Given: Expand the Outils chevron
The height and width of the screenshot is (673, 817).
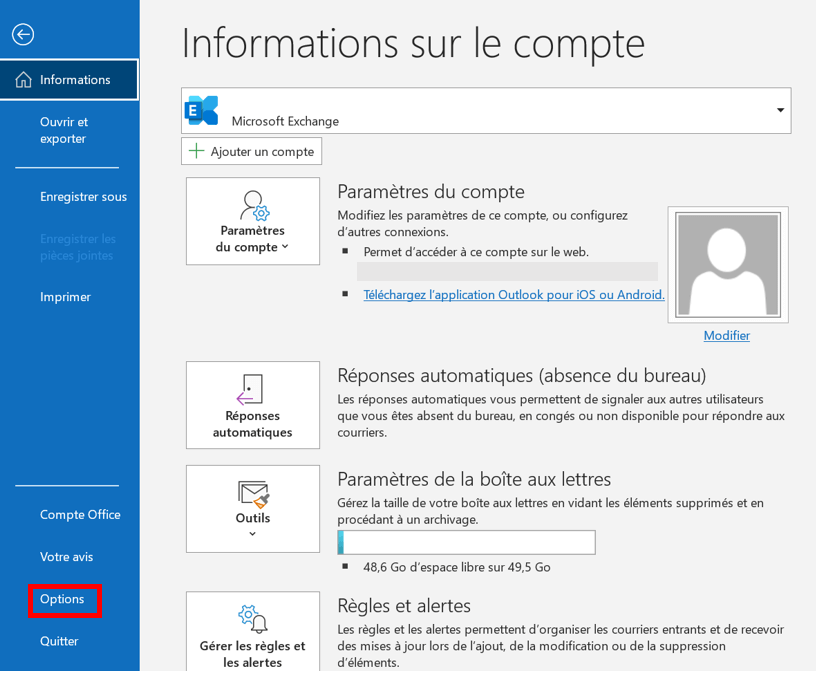Looking at the screenshot, I should pyautogui.click(x=253, y=533).
